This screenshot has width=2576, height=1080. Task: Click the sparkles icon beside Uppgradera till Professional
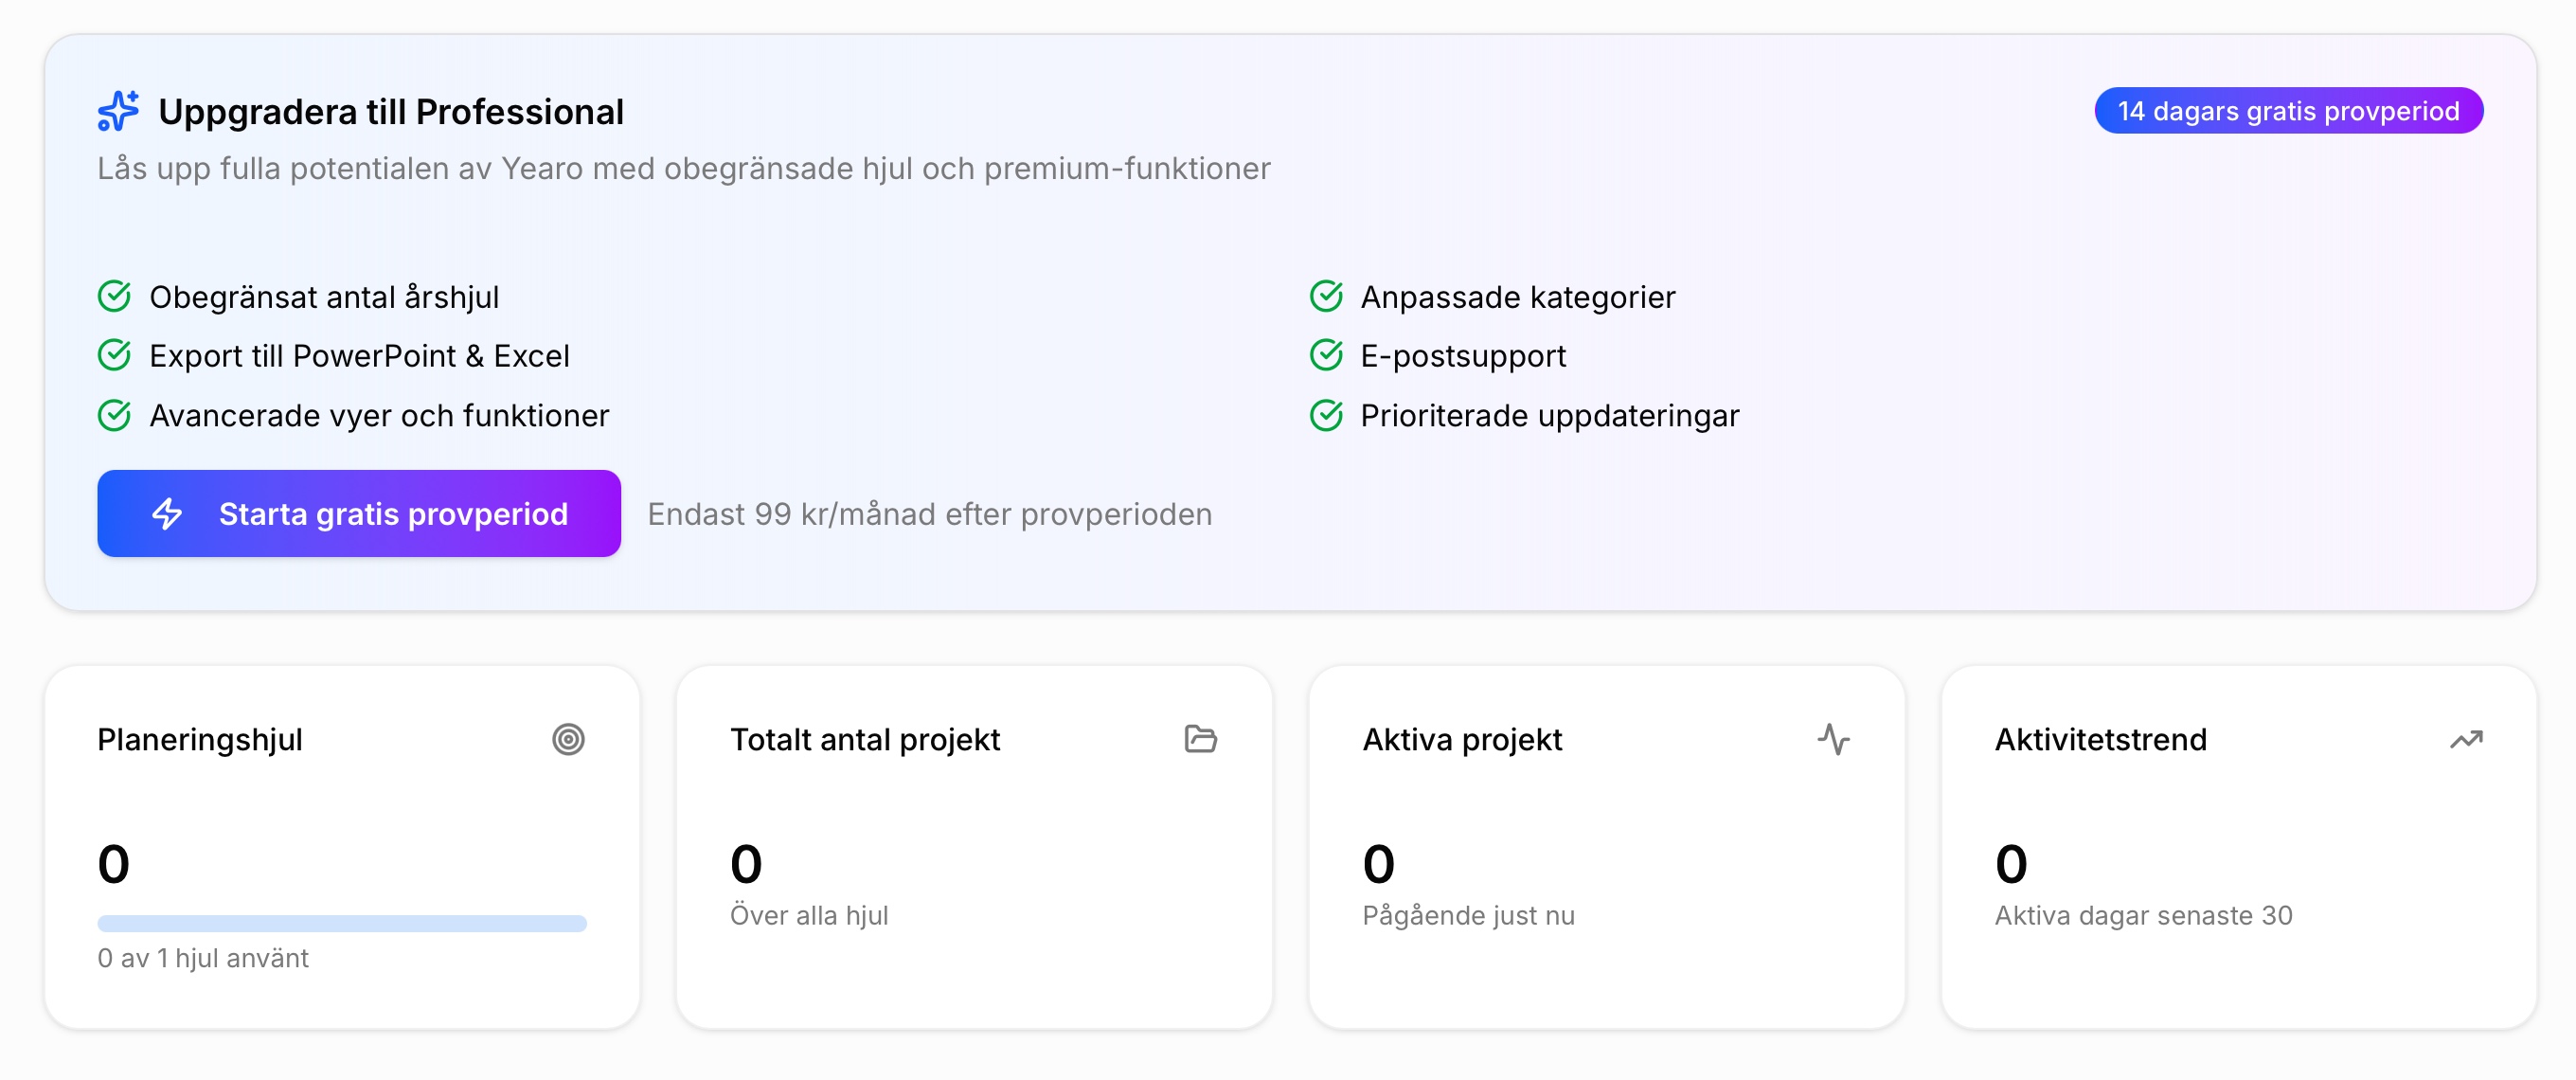(x=118, y=111)
